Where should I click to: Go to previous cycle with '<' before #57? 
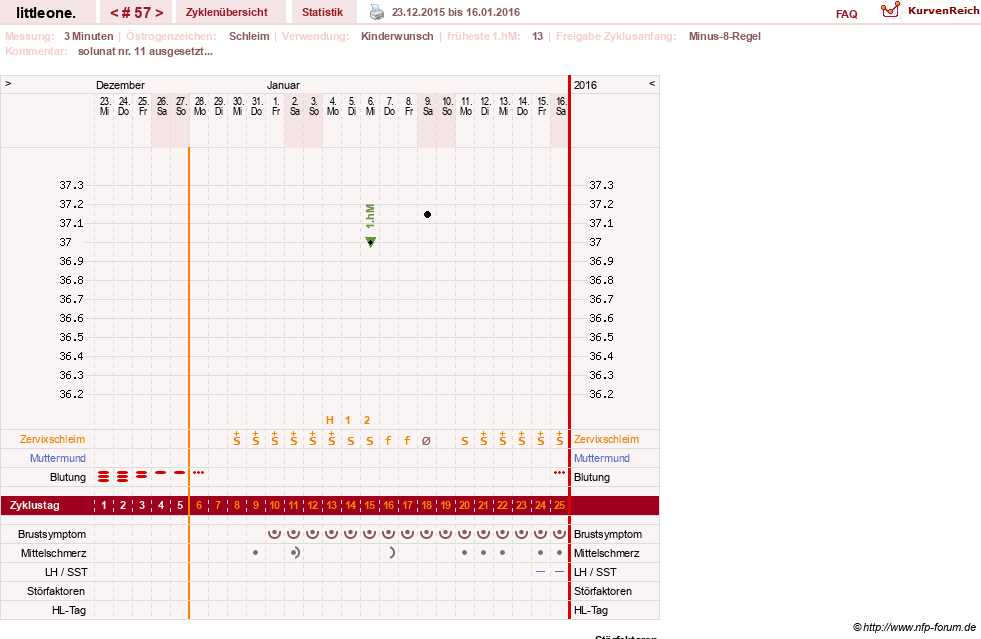[x=114, y=13]
